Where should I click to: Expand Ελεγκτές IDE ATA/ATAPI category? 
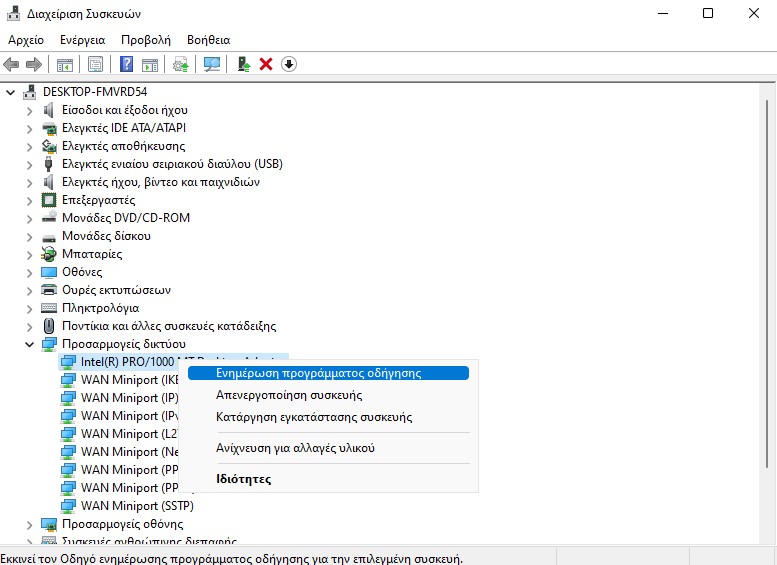[29, 129]
